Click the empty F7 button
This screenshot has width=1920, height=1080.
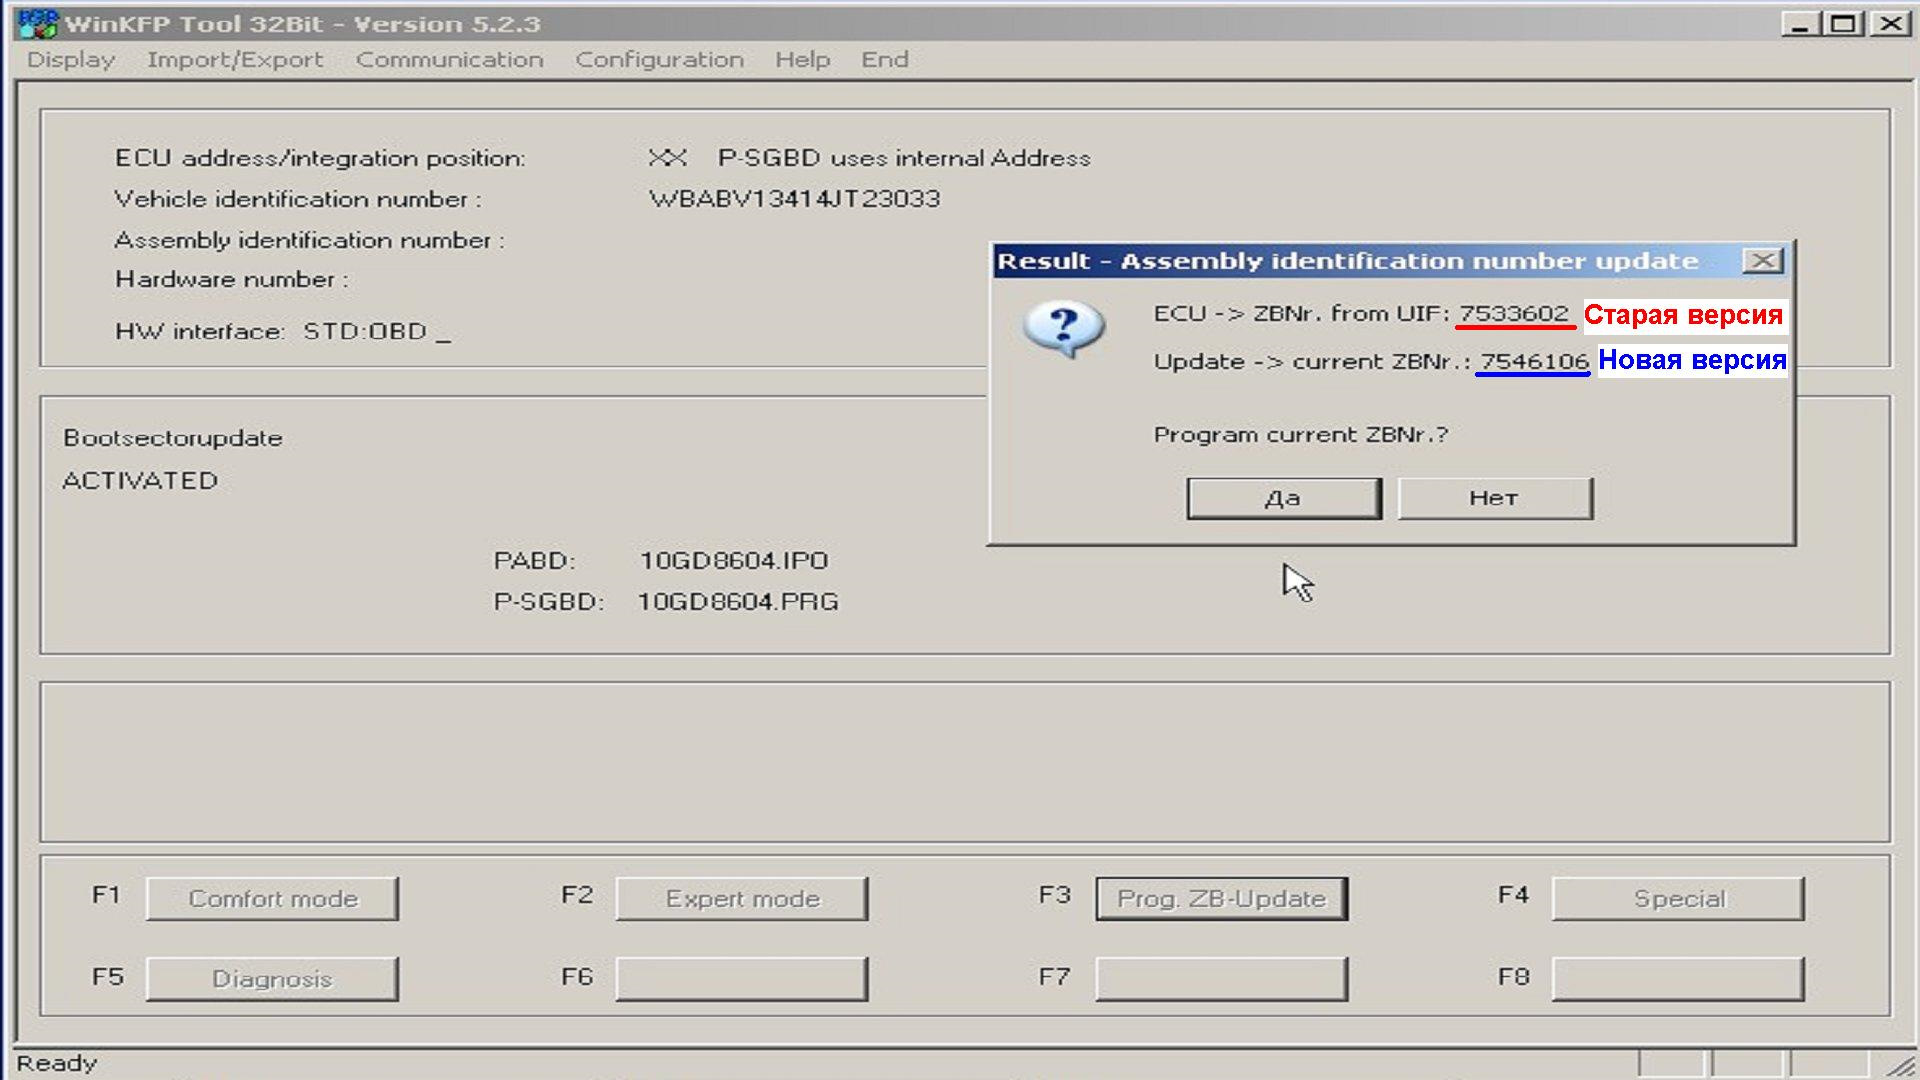point(1222,979)
